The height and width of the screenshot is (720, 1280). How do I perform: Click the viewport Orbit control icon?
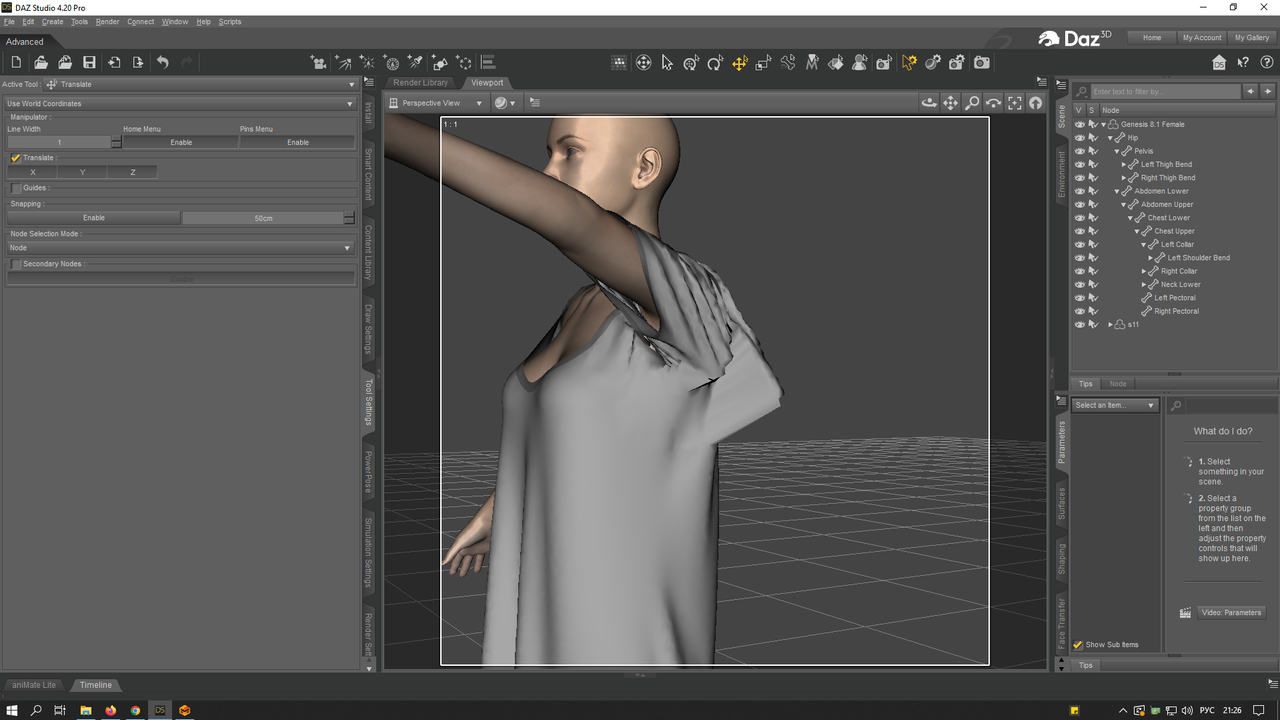click(929, 103)
